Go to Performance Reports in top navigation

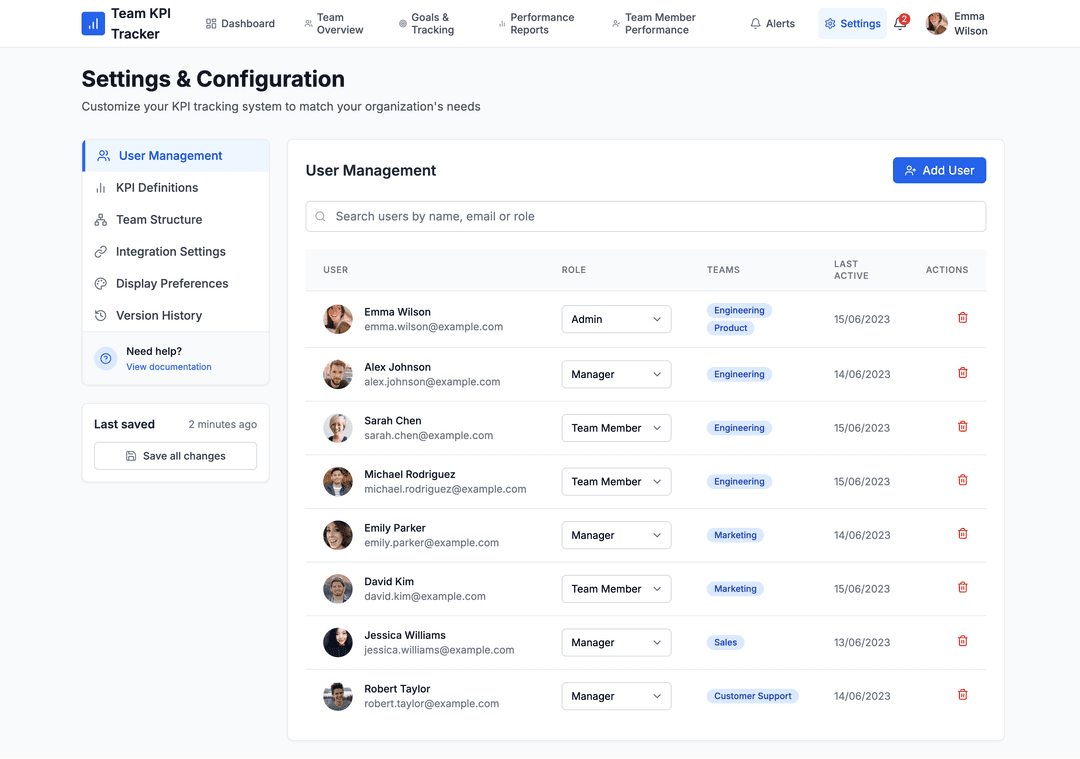click(537, 24)
